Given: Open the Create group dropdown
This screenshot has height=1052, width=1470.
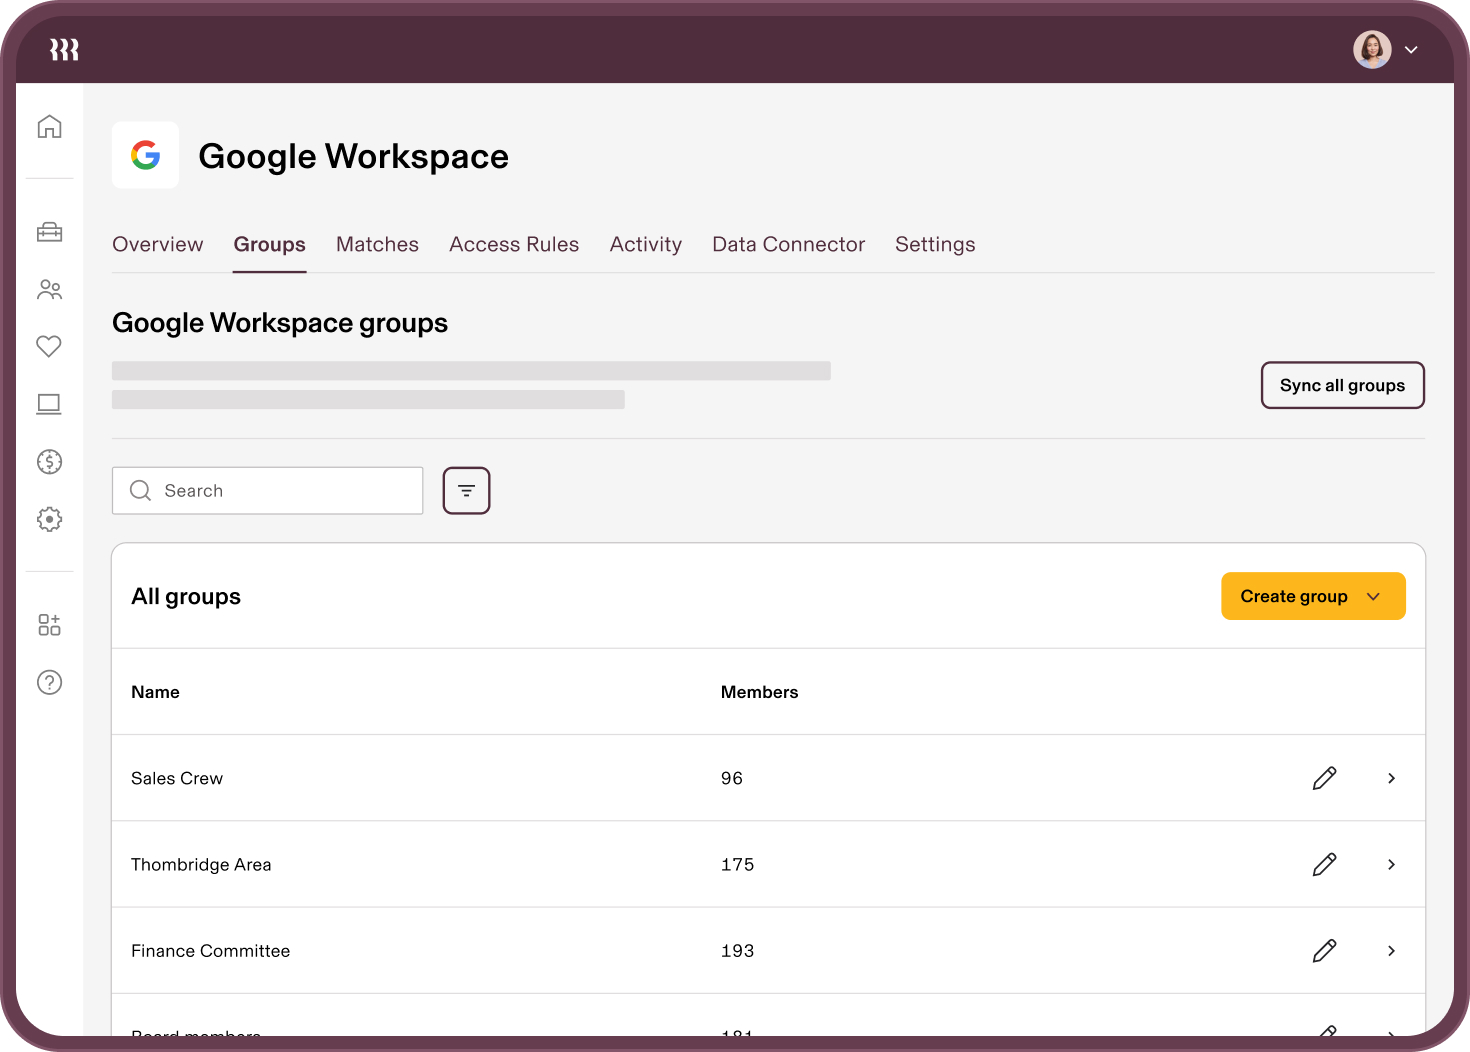Looking at the screenshot, I should 1313,596.
